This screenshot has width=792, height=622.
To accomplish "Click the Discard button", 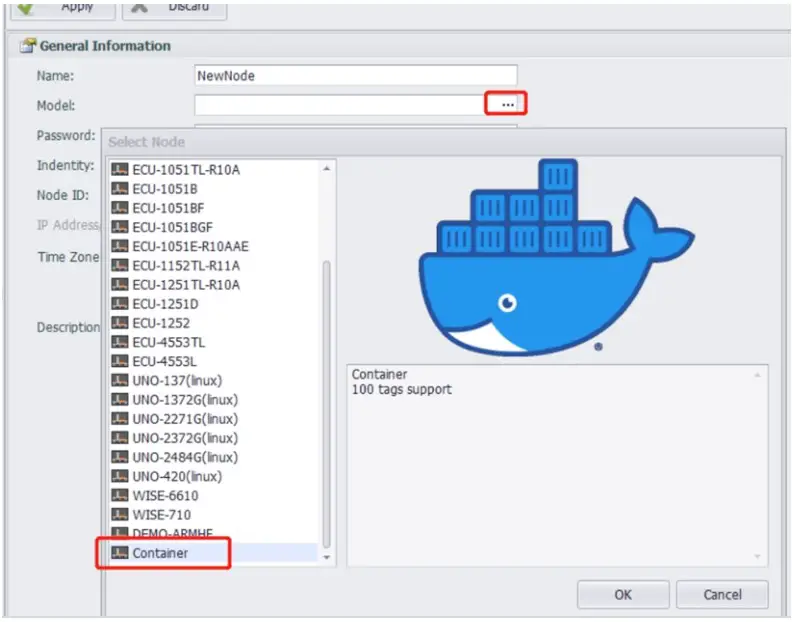I will tap(175, 10).
